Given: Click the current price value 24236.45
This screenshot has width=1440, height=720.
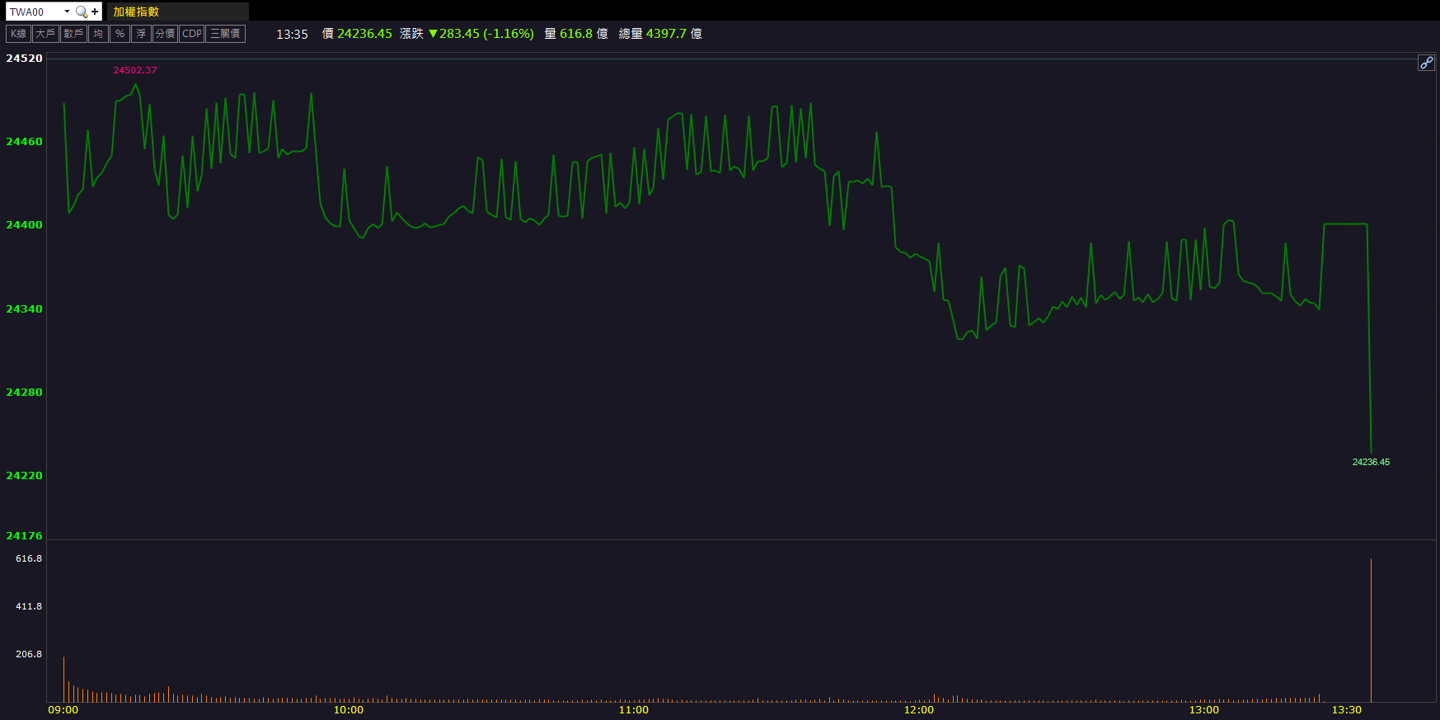Looking at the screenshot, I should [364, 33].
